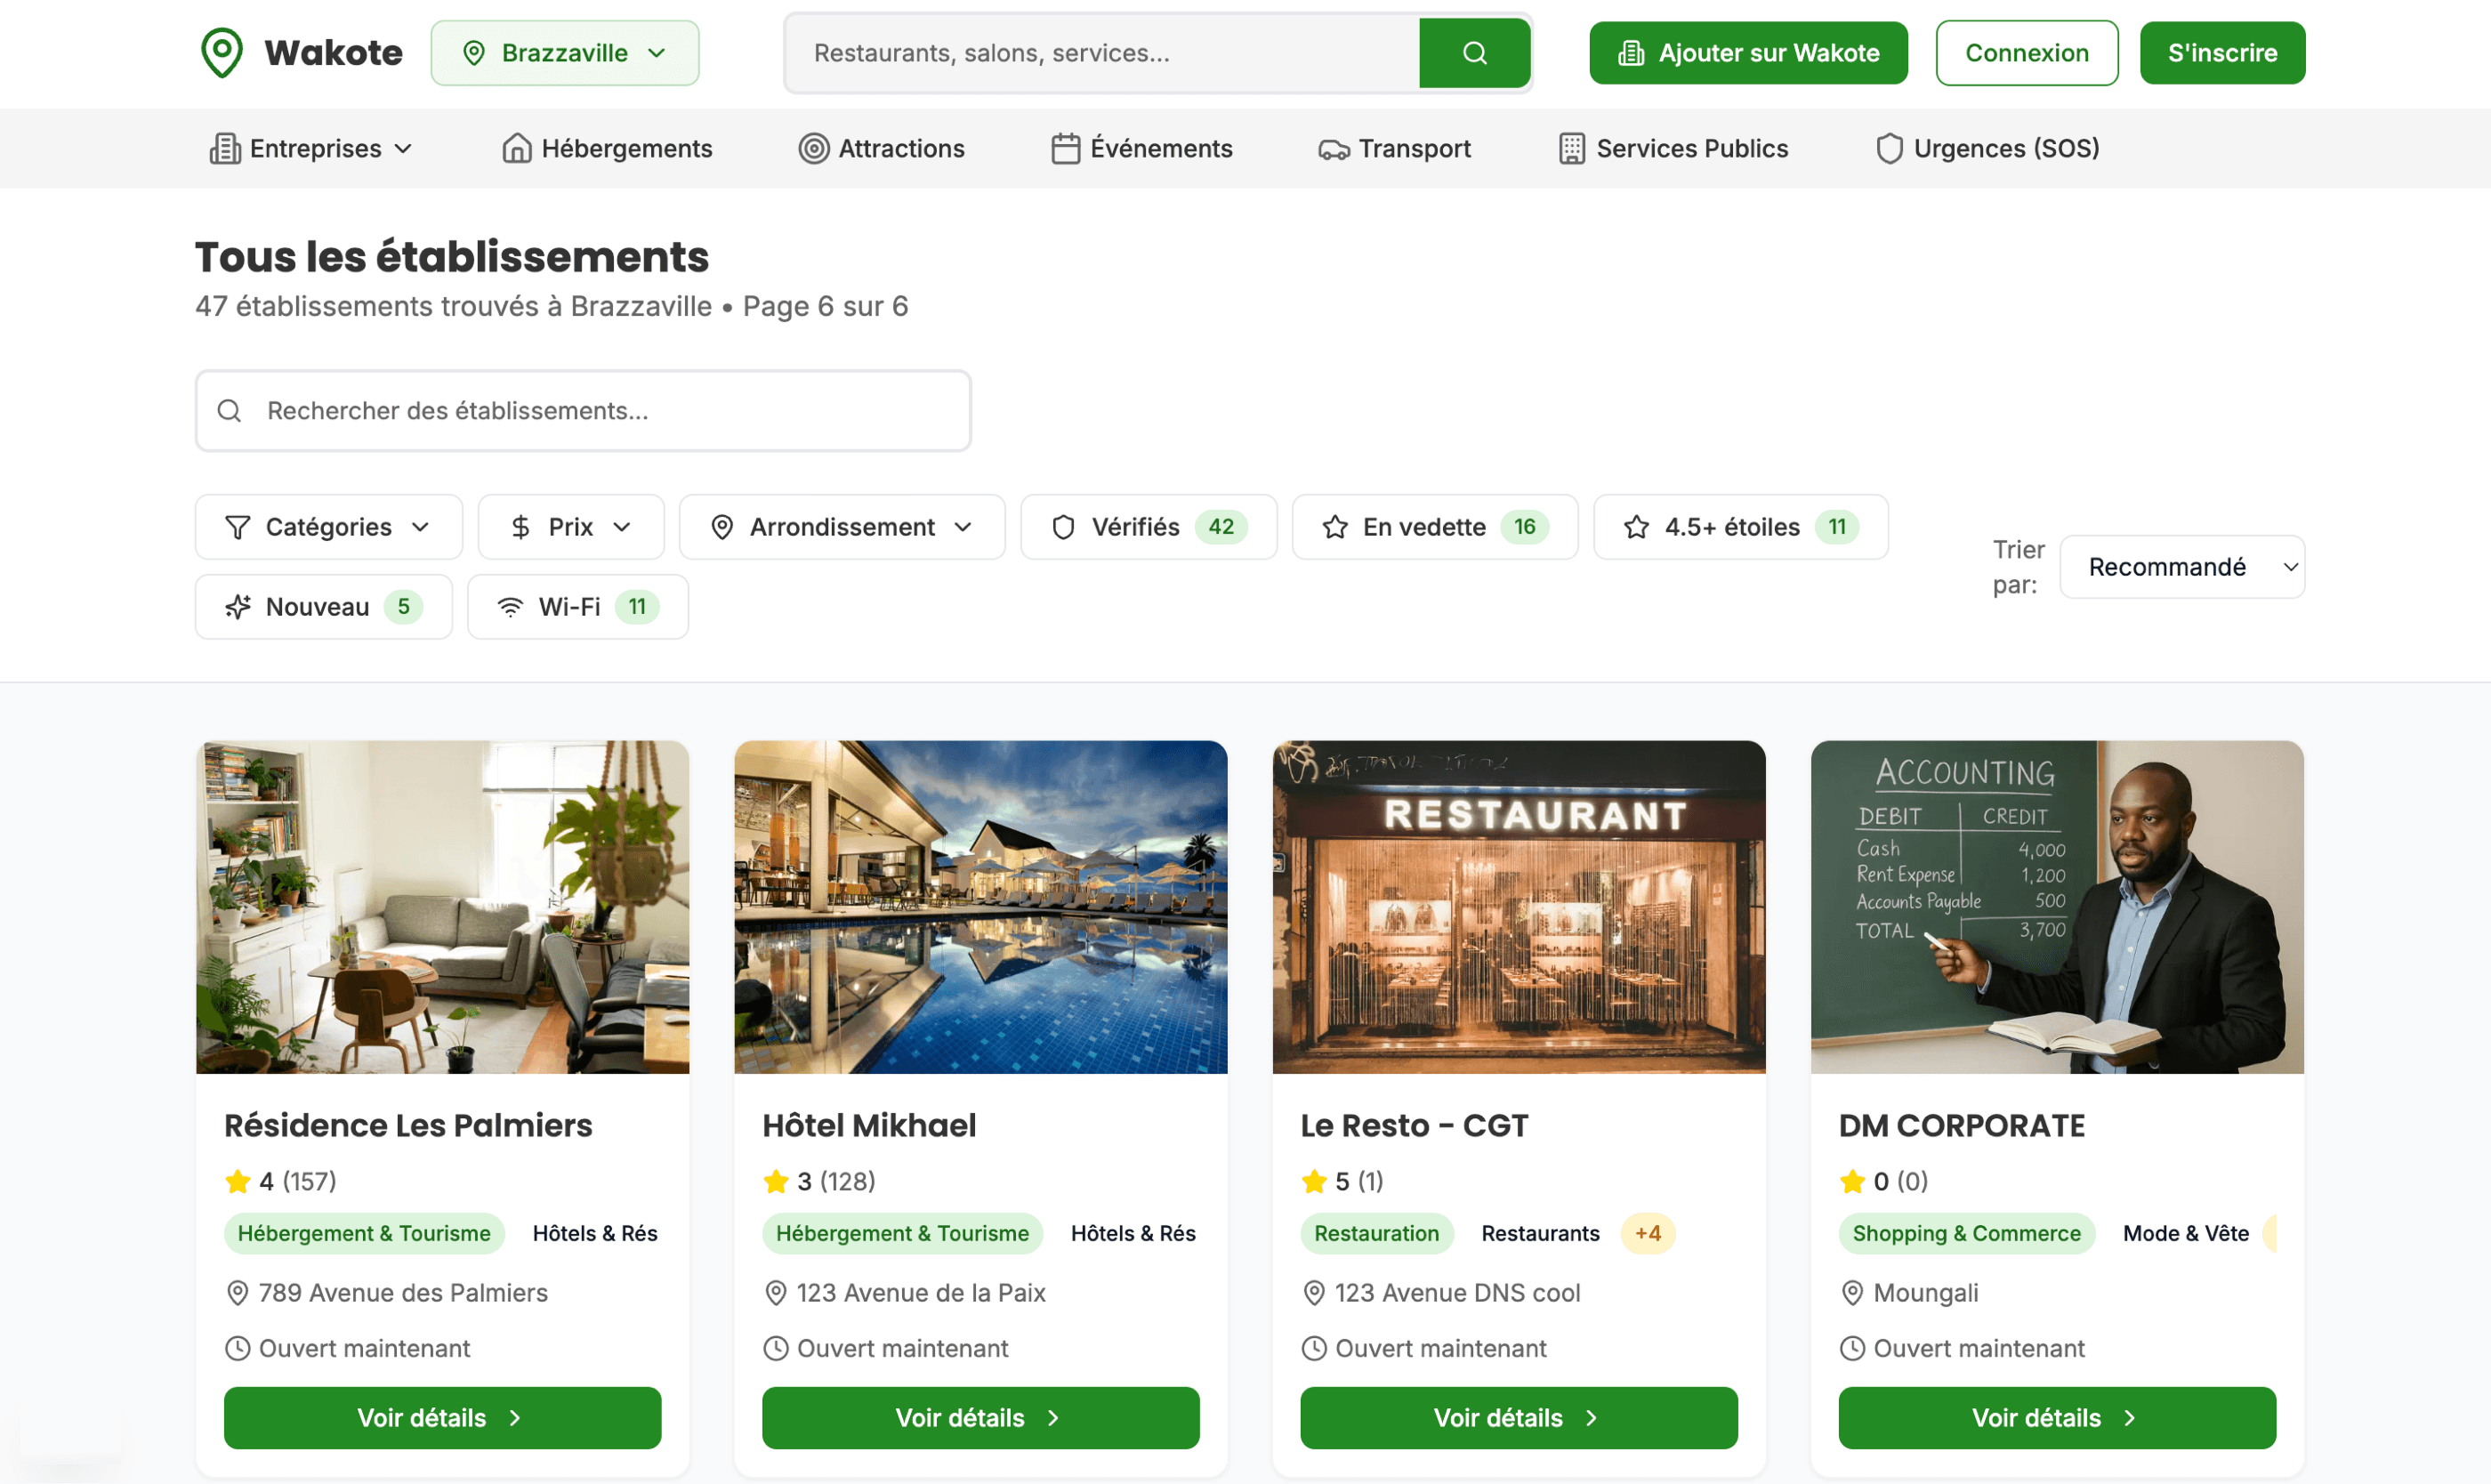
Task: Click the Rechercher des établissements search field
Action: 583,411
